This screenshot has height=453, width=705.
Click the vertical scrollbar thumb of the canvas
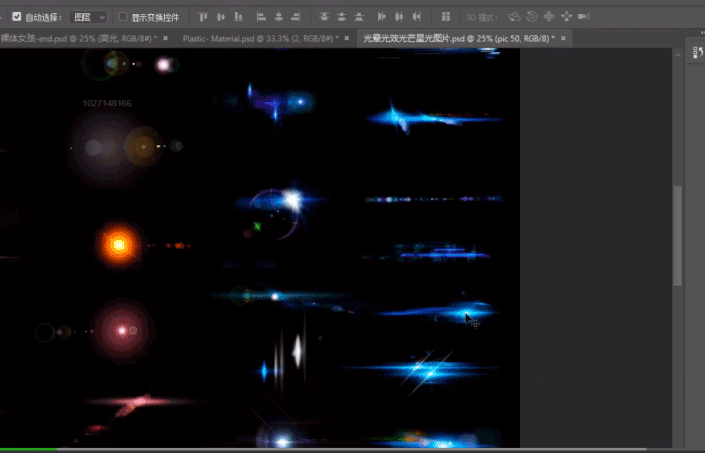[677, 236]
